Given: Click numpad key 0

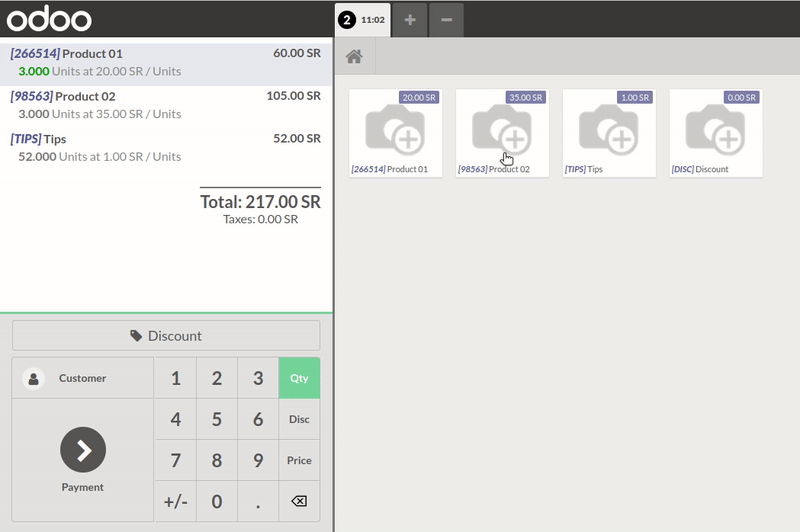Looking at the screenshot, I should click(x=217, y=501).
